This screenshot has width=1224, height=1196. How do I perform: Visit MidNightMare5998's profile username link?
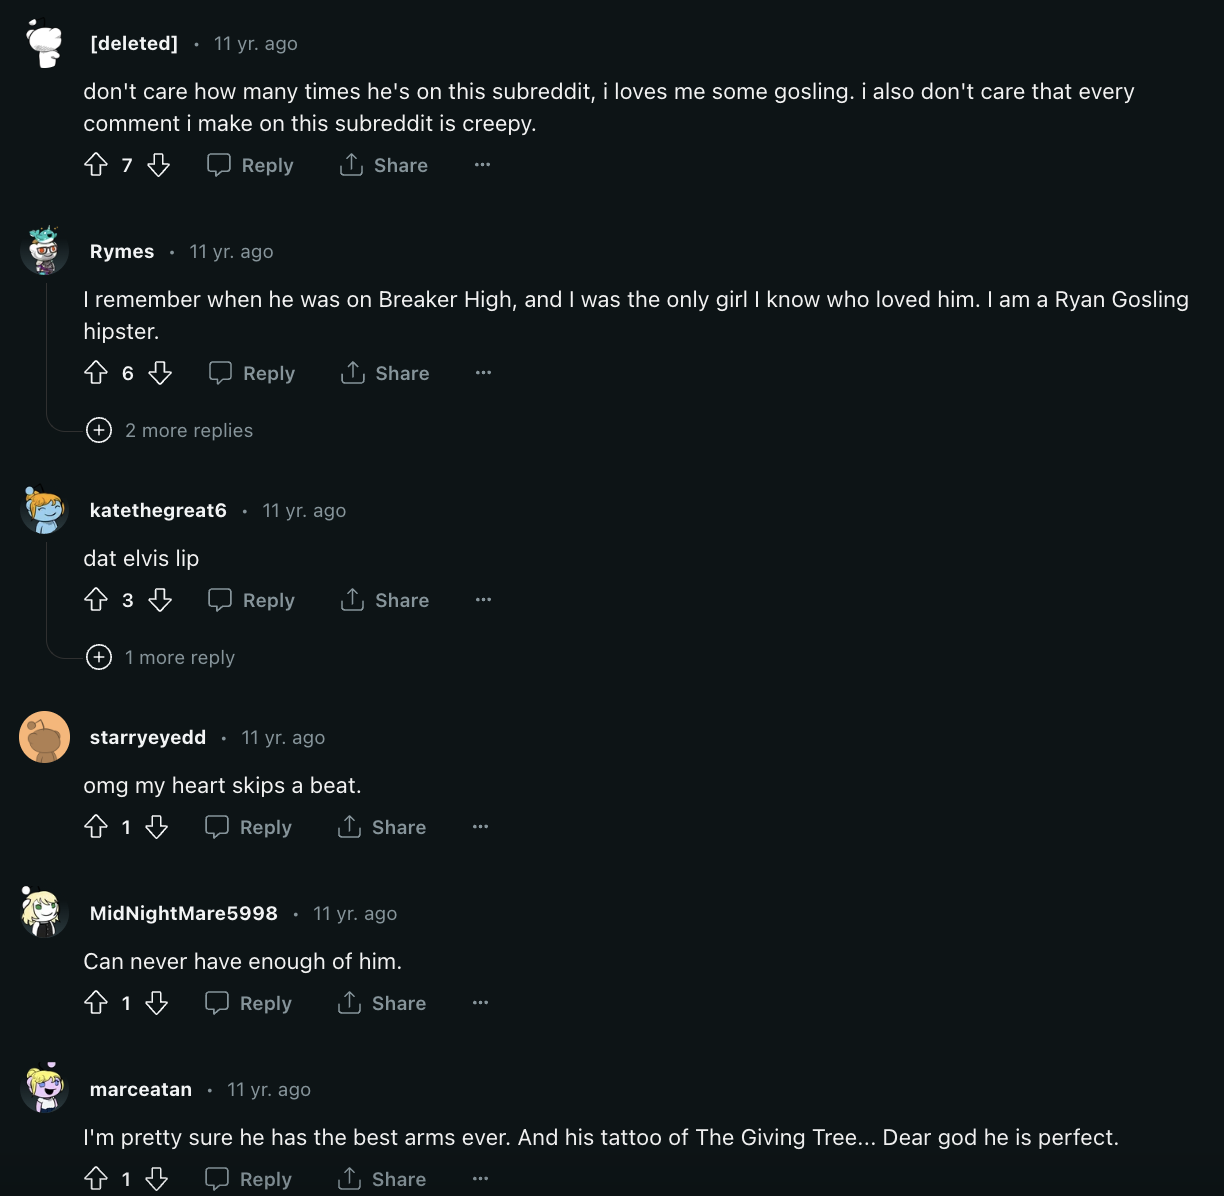[184, 913]
